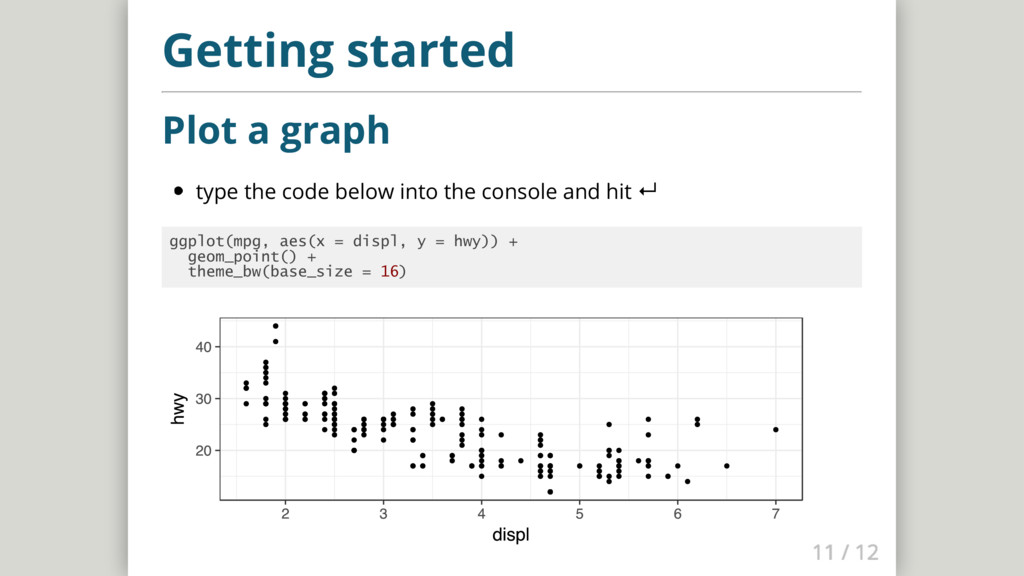Click the theme_bw(base_size = 16) code line
Viewport: 1024px width, 576px height.
[297, 271]
